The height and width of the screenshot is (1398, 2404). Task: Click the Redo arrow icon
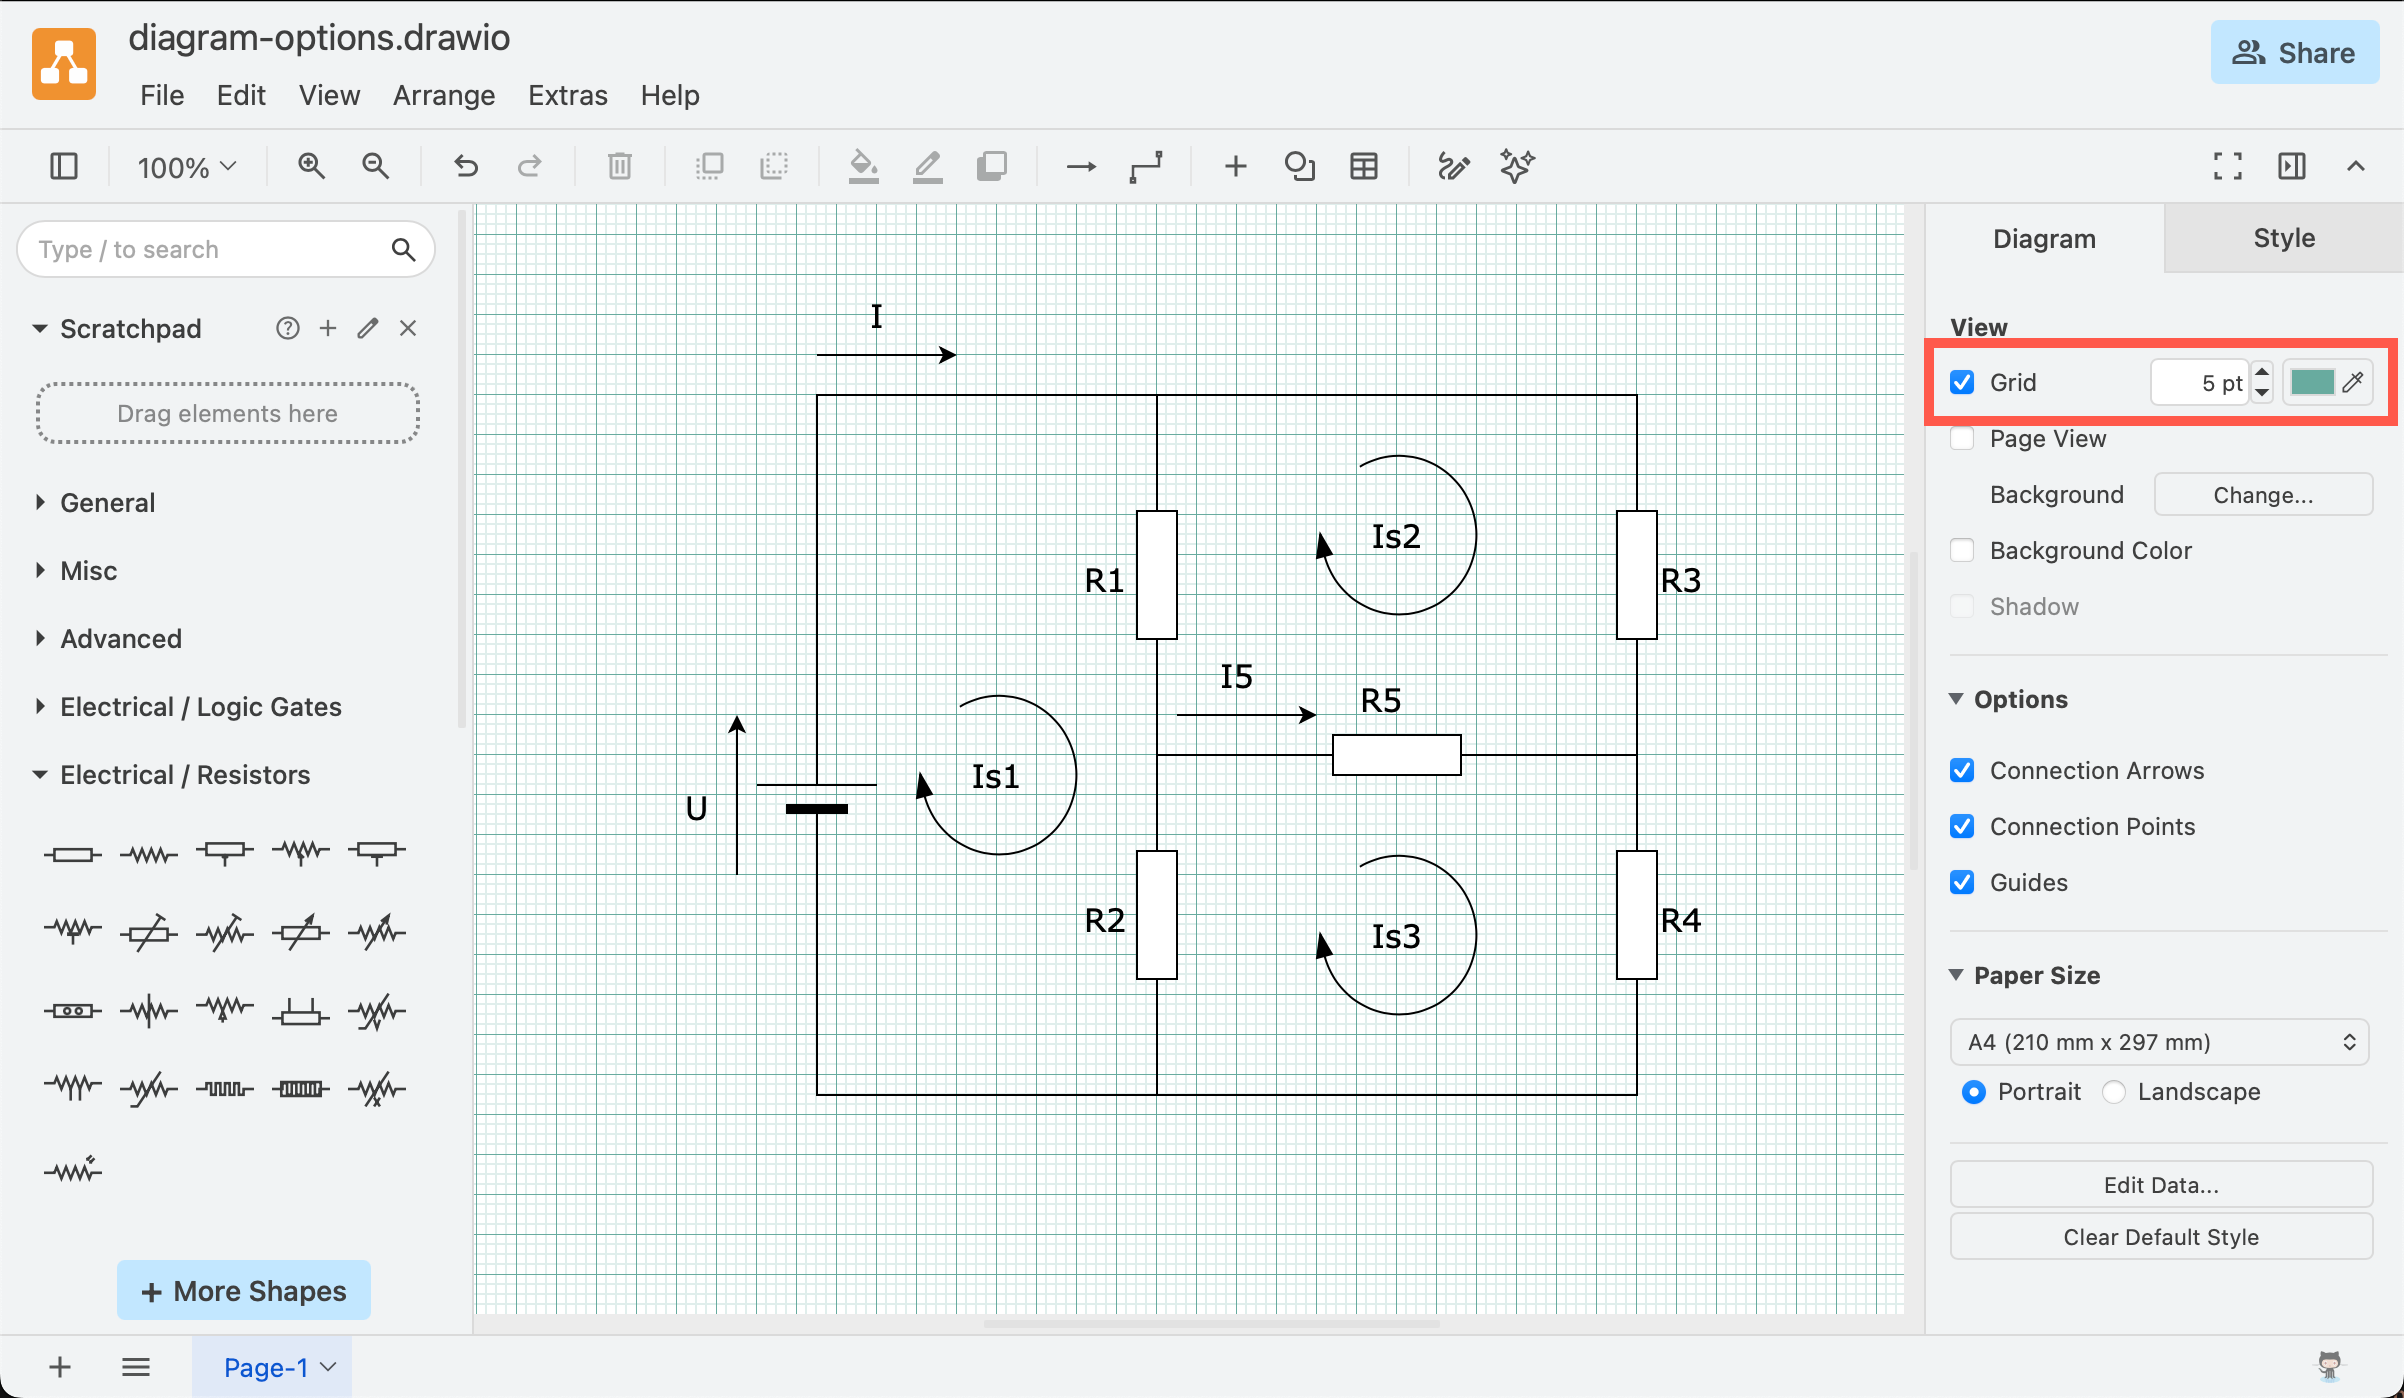tap(530, 166)
